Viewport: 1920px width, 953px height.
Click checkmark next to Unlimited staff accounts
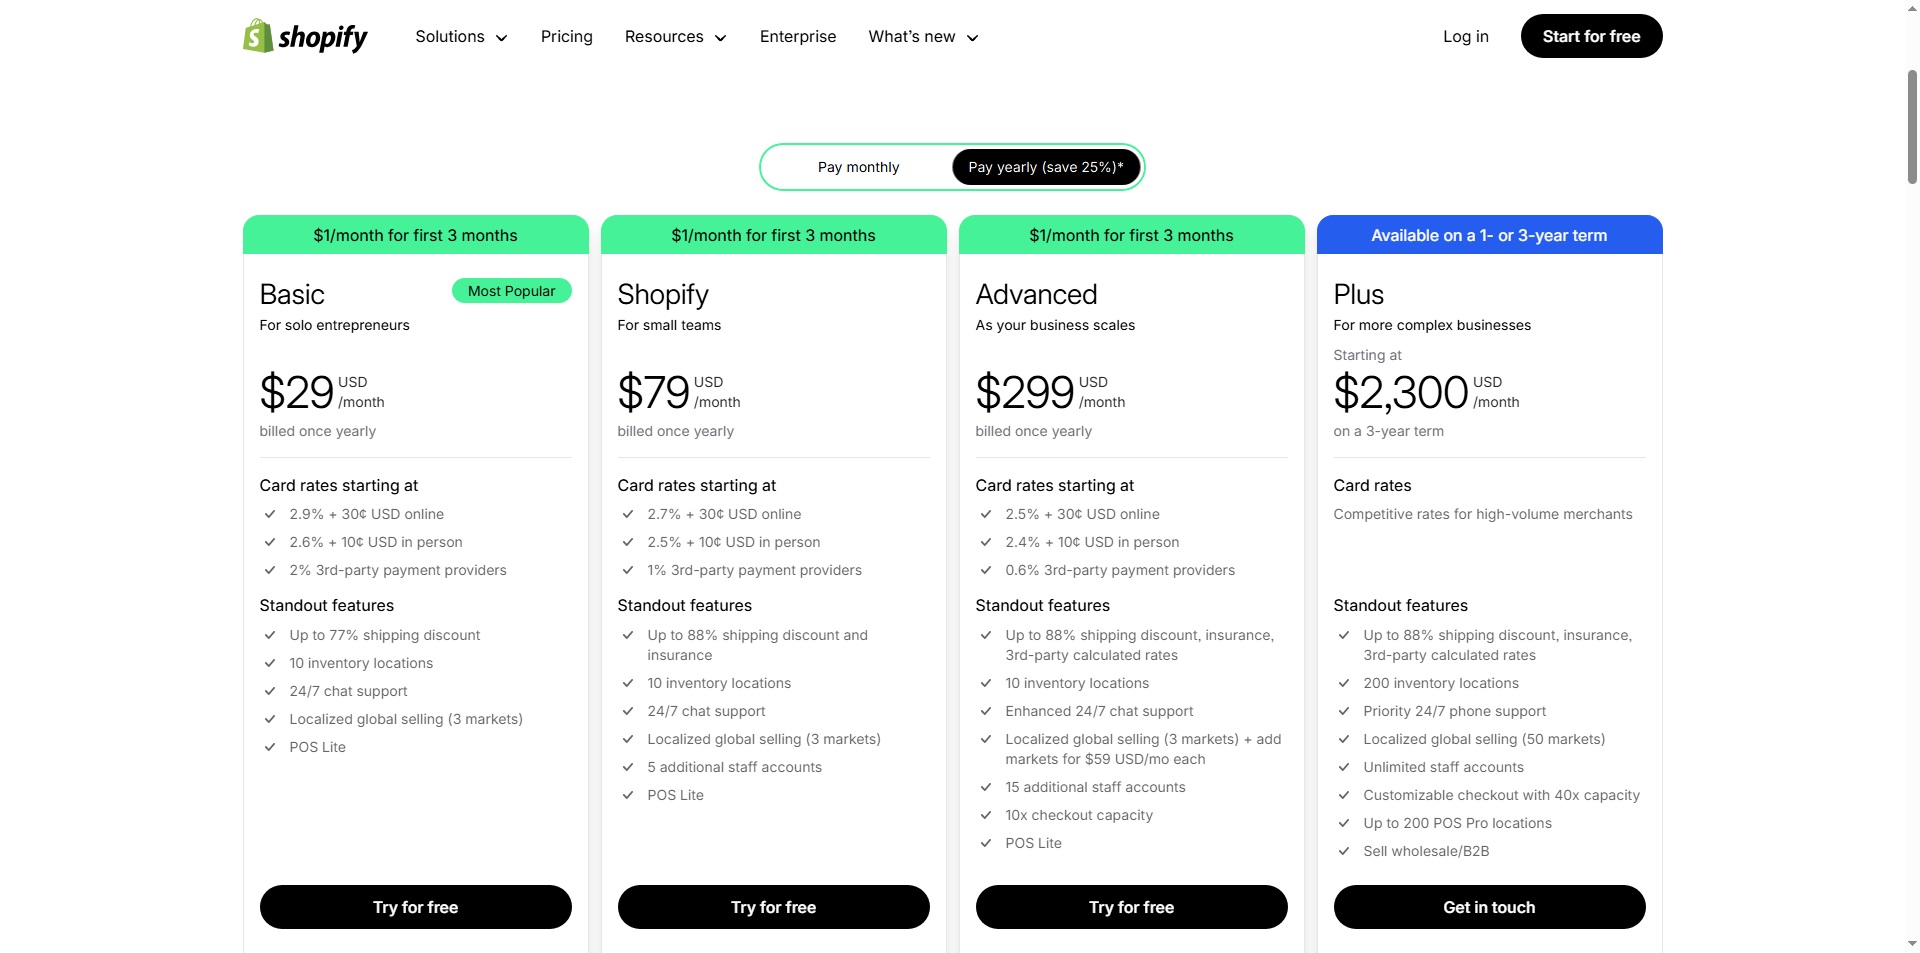(1344, 767)
